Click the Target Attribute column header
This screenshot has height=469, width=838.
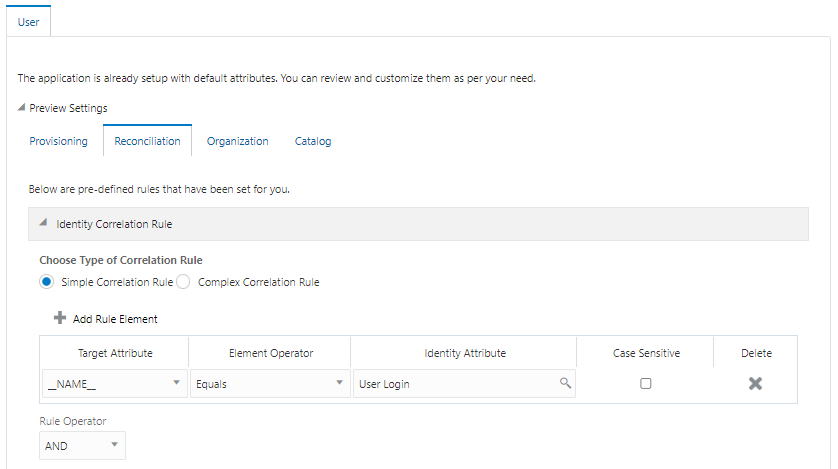pos(115,353)
